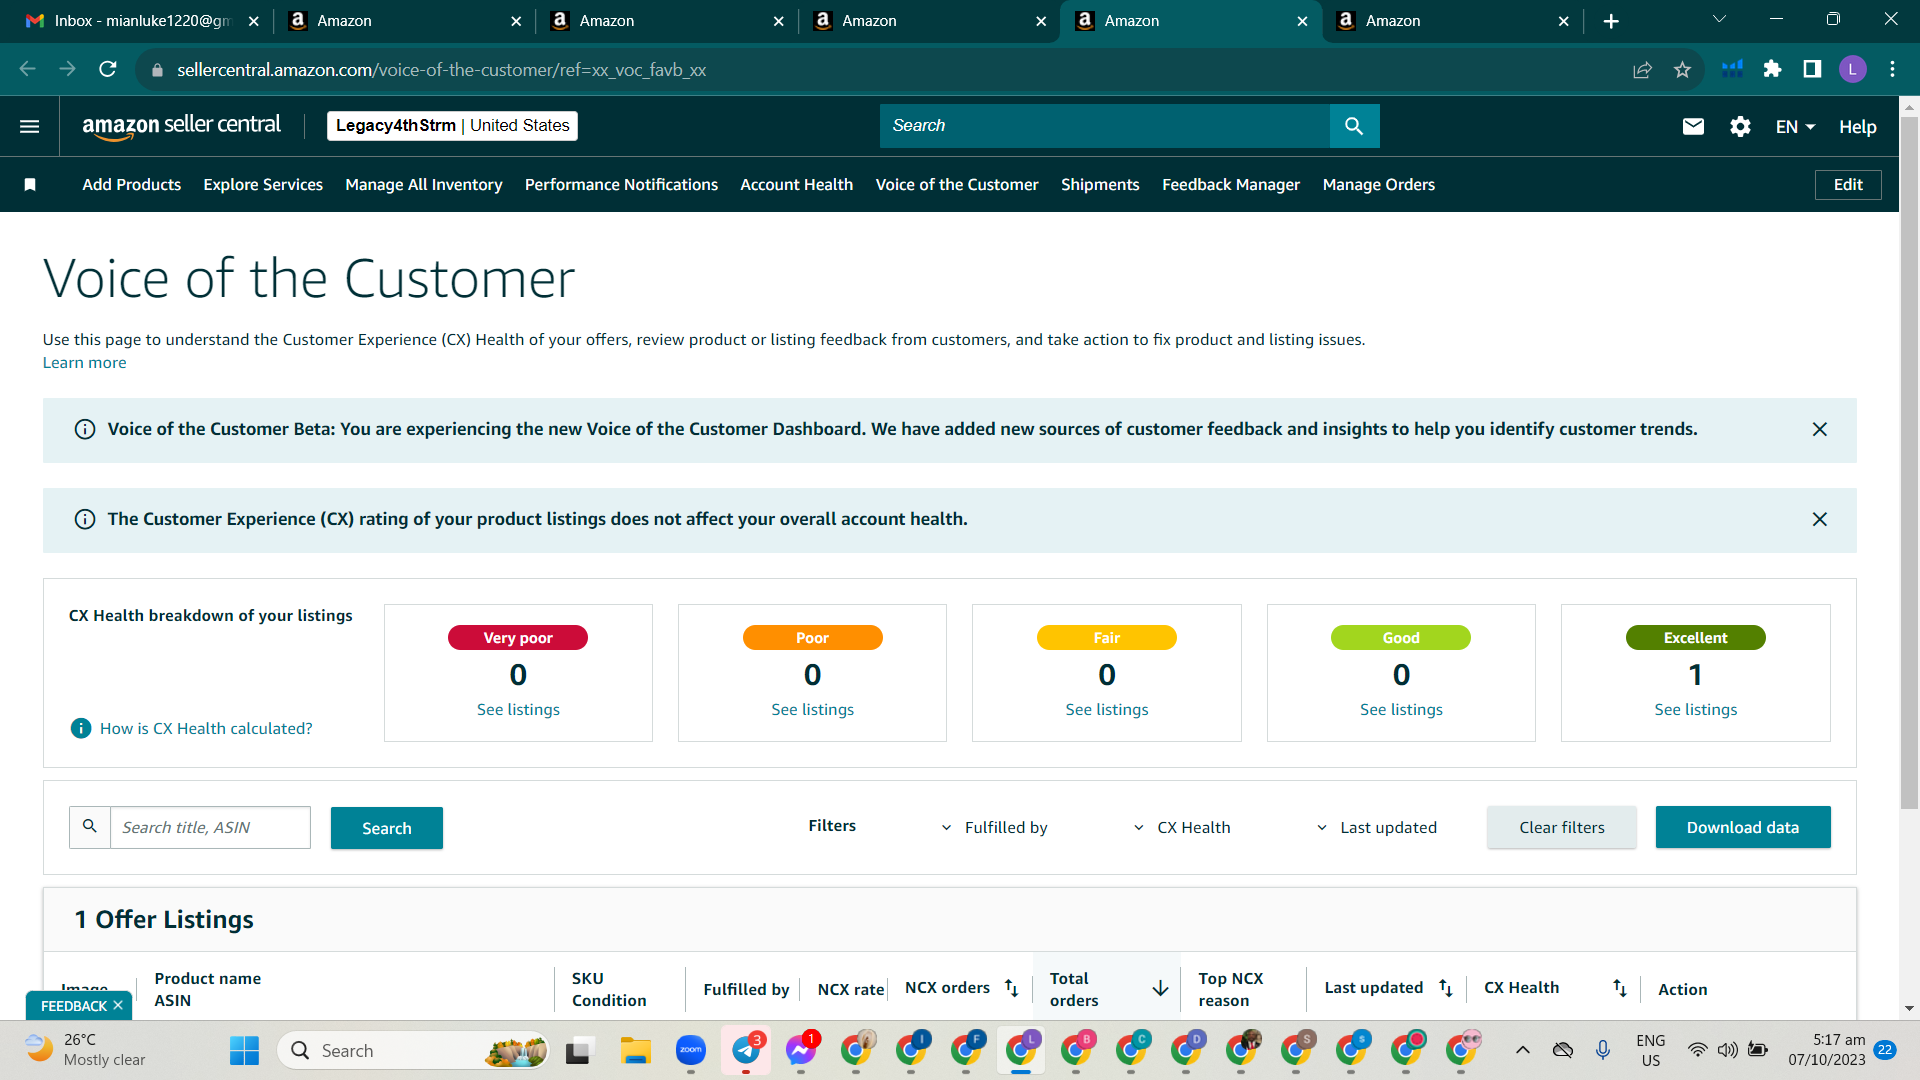
Task: Expand the Last updated filter dropdown
Action: pos(1376,828)
